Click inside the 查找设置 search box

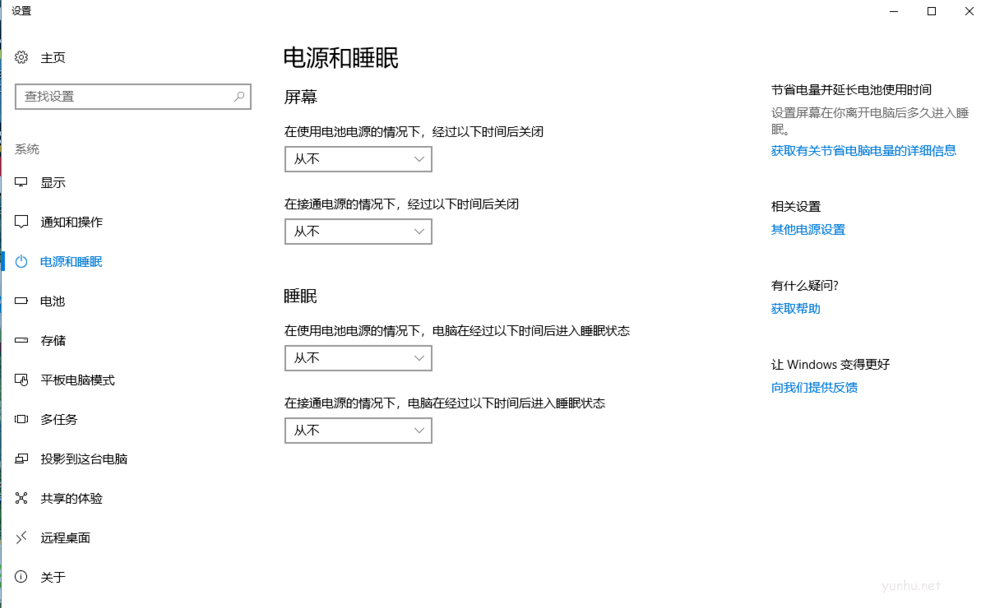tap(130, 97)
